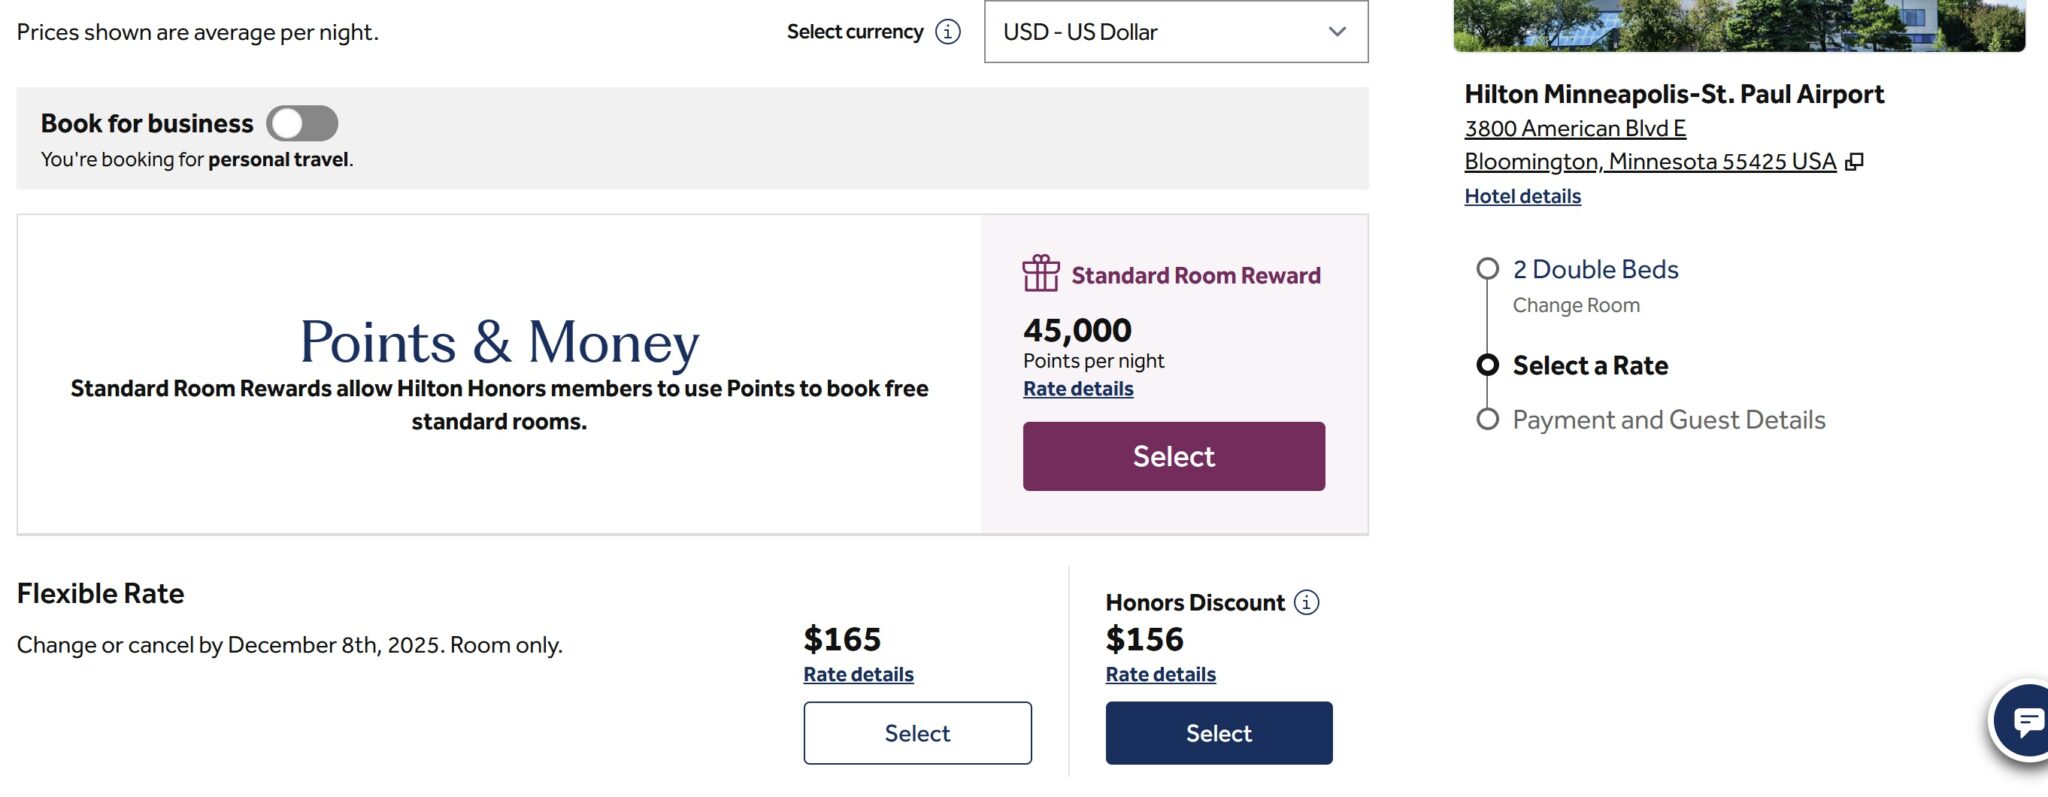The height and width of the screenshot is (797, 2048).
Task: Toggle the Book for business switch
Action: tap(302, 123)
